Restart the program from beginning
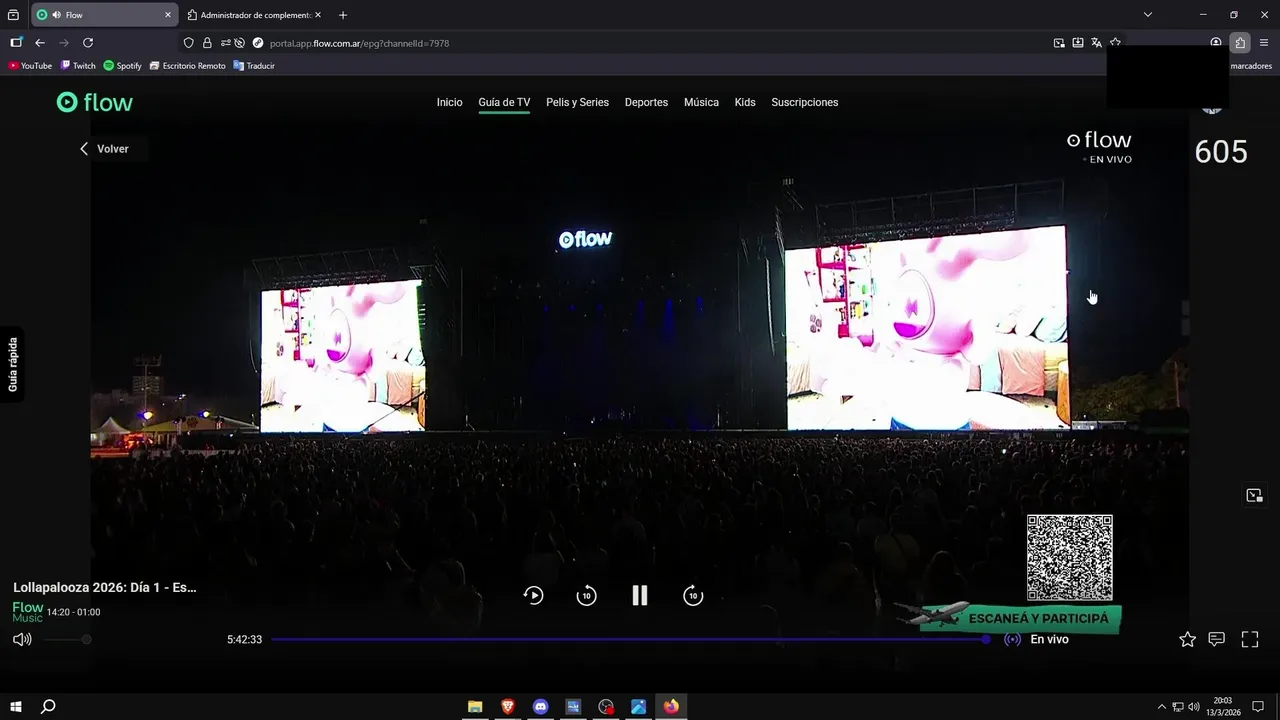 (534, 596)
